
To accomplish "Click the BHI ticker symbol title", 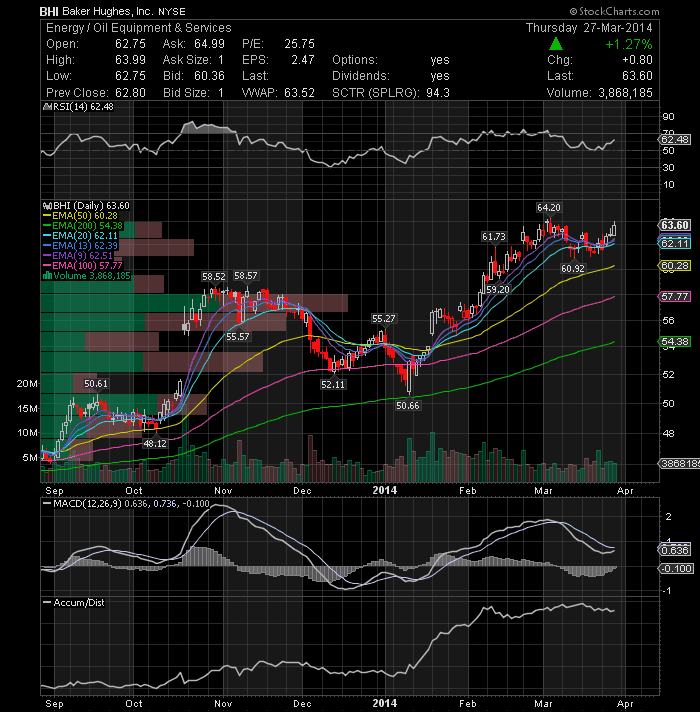I will pyautogui.click(x=49, y=11).
